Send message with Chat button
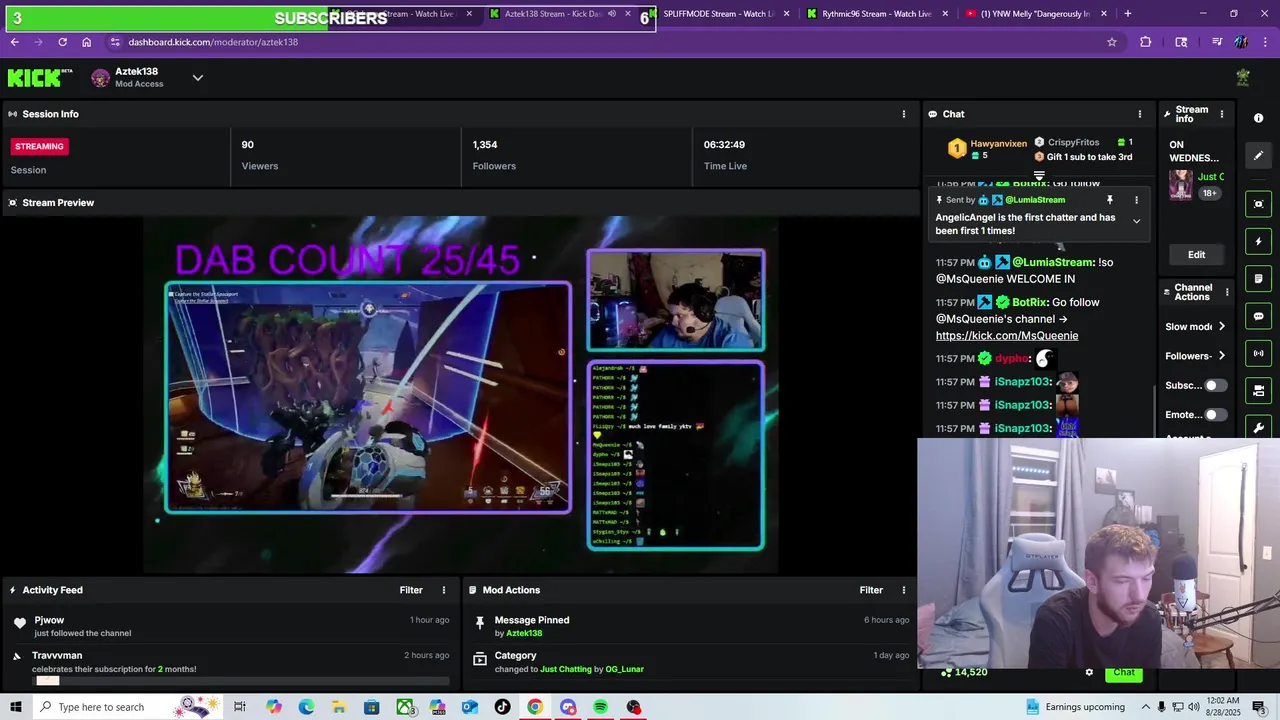The image size is (1280, 720). click(x=1124, y=672)
